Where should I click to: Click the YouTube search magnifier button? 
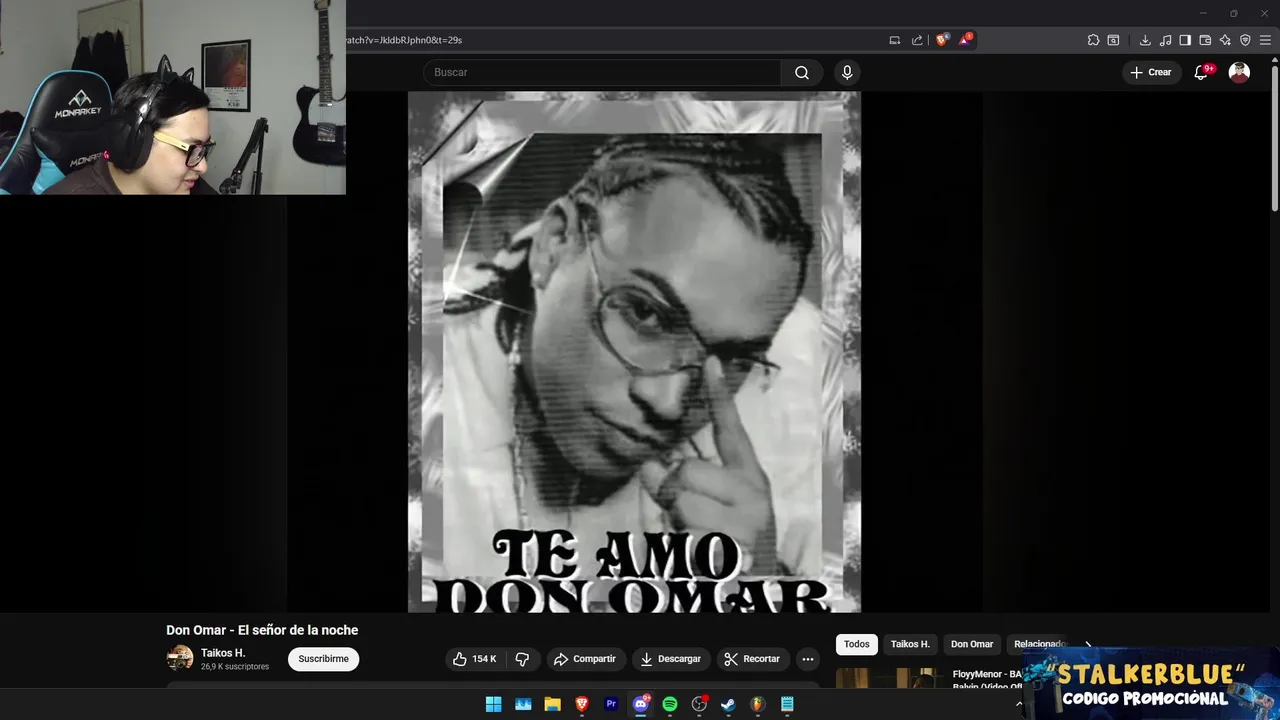click(x=802, y=72)
